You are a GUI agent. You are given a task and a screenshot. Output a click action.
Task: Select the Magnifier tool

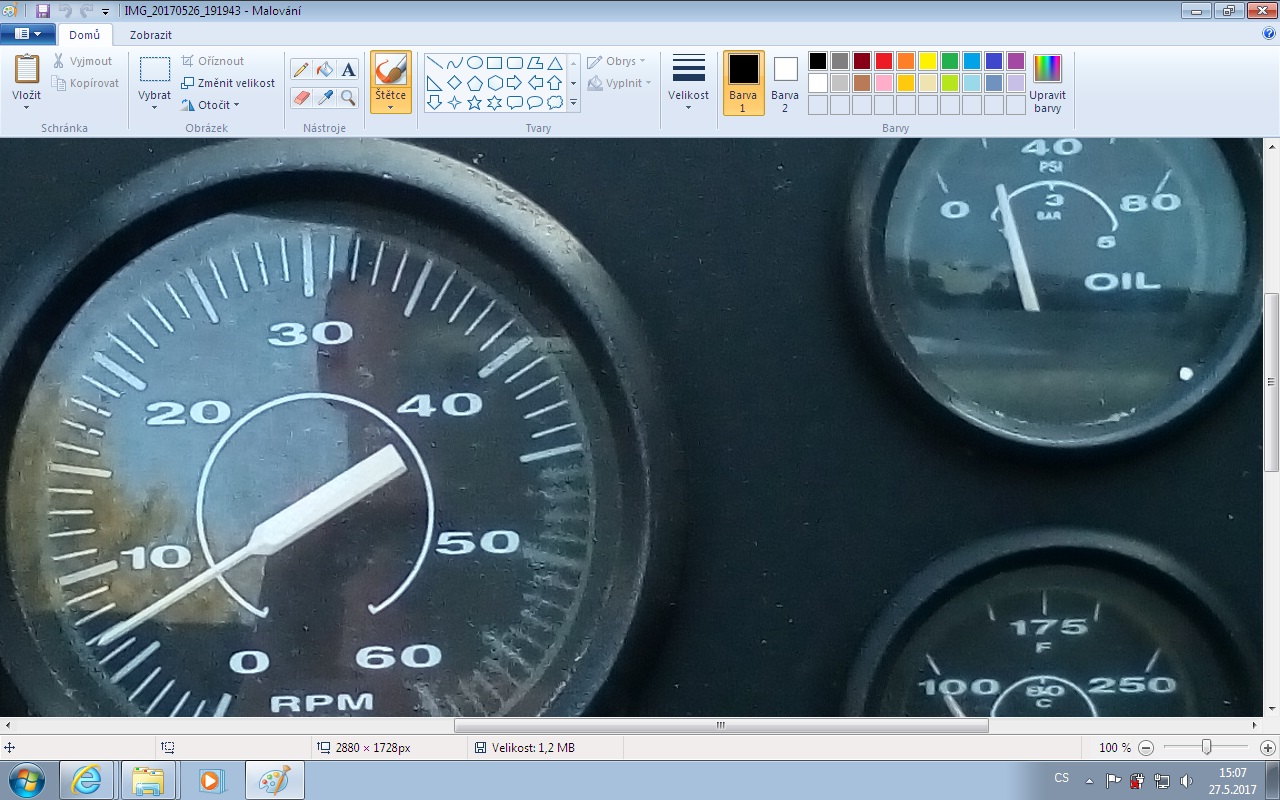(x=348, y=97)
